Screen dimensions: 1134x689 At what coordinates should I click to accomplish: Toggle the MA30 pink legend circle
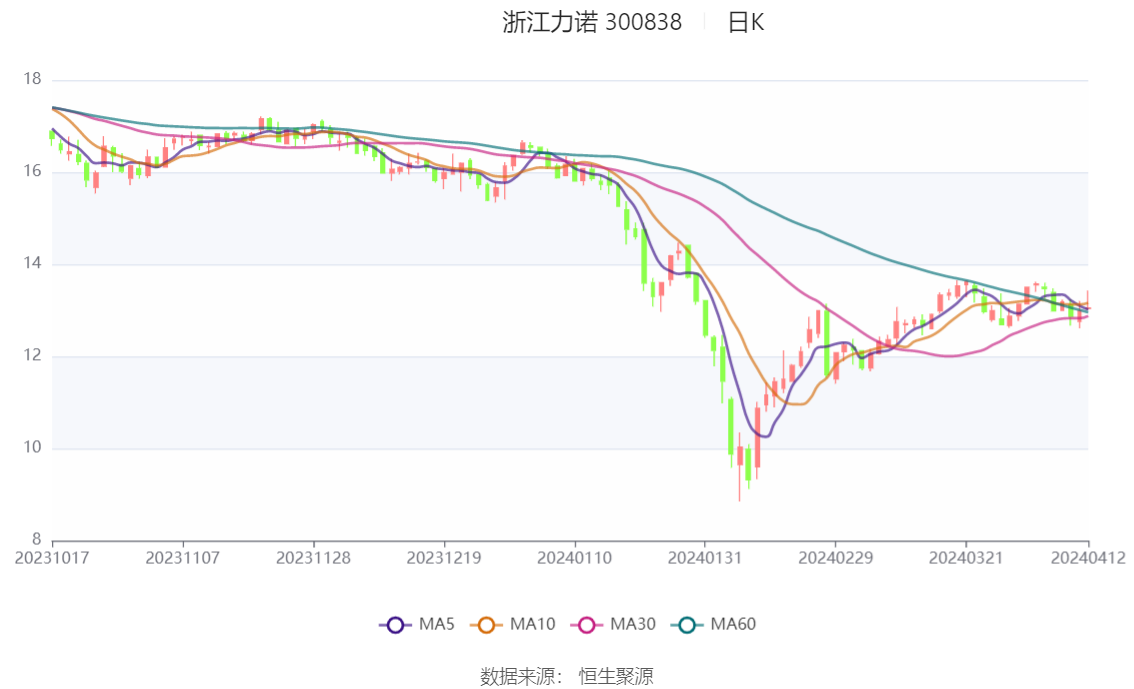(587, 625)
